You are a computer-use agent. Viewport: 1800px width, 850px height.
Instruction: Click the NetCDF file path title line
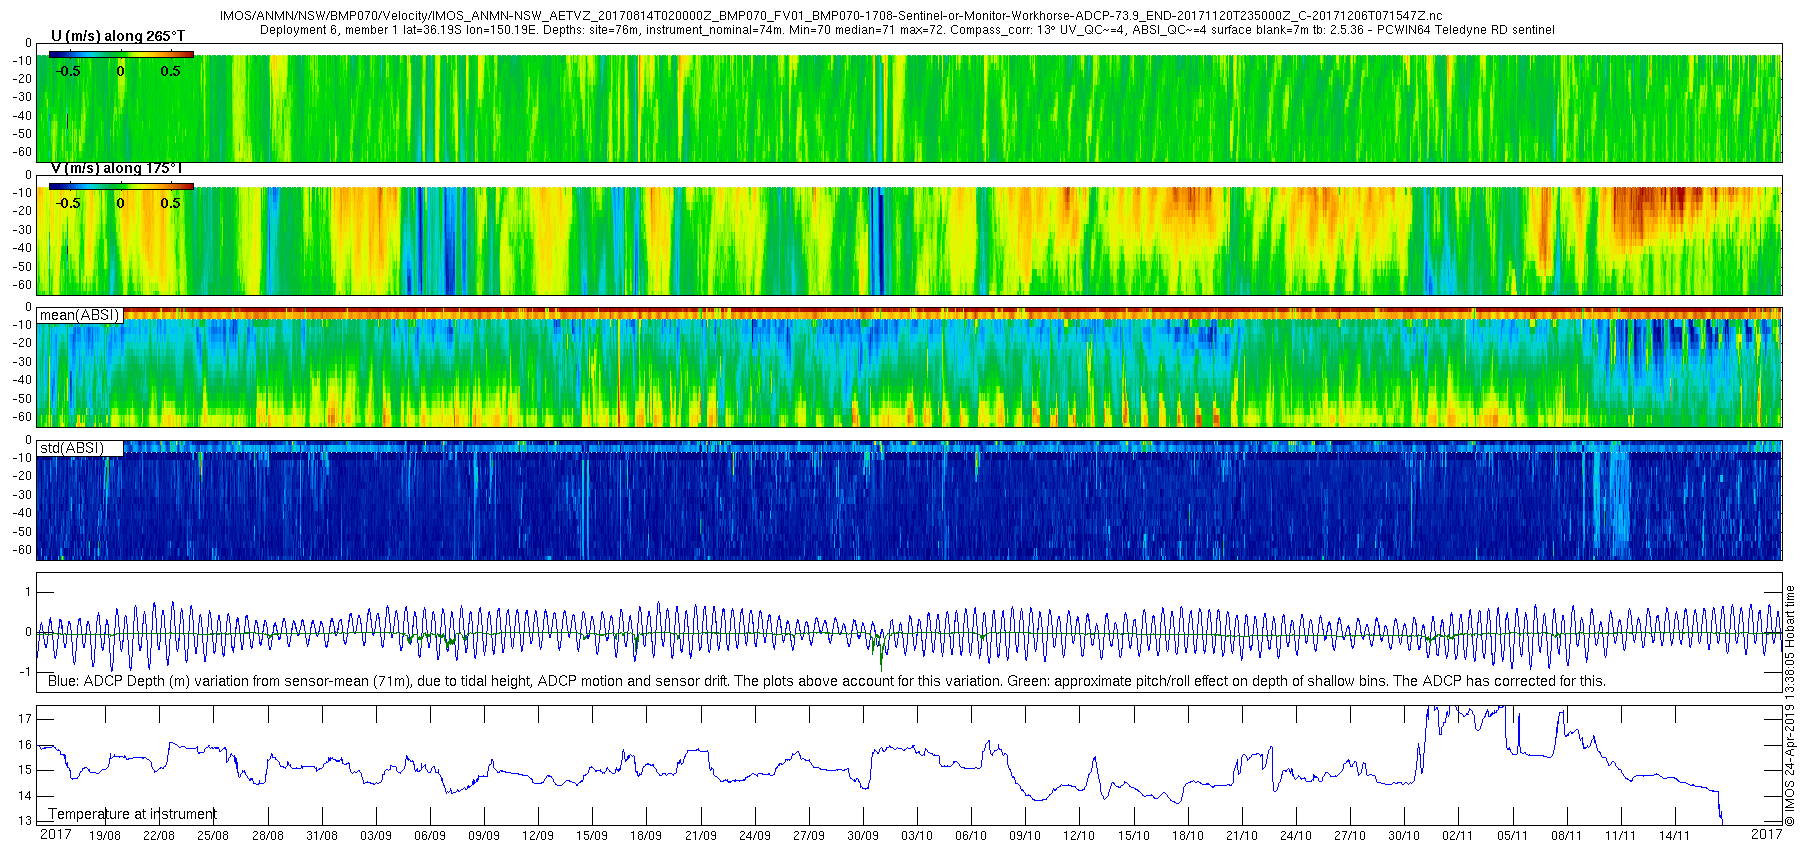831,16
